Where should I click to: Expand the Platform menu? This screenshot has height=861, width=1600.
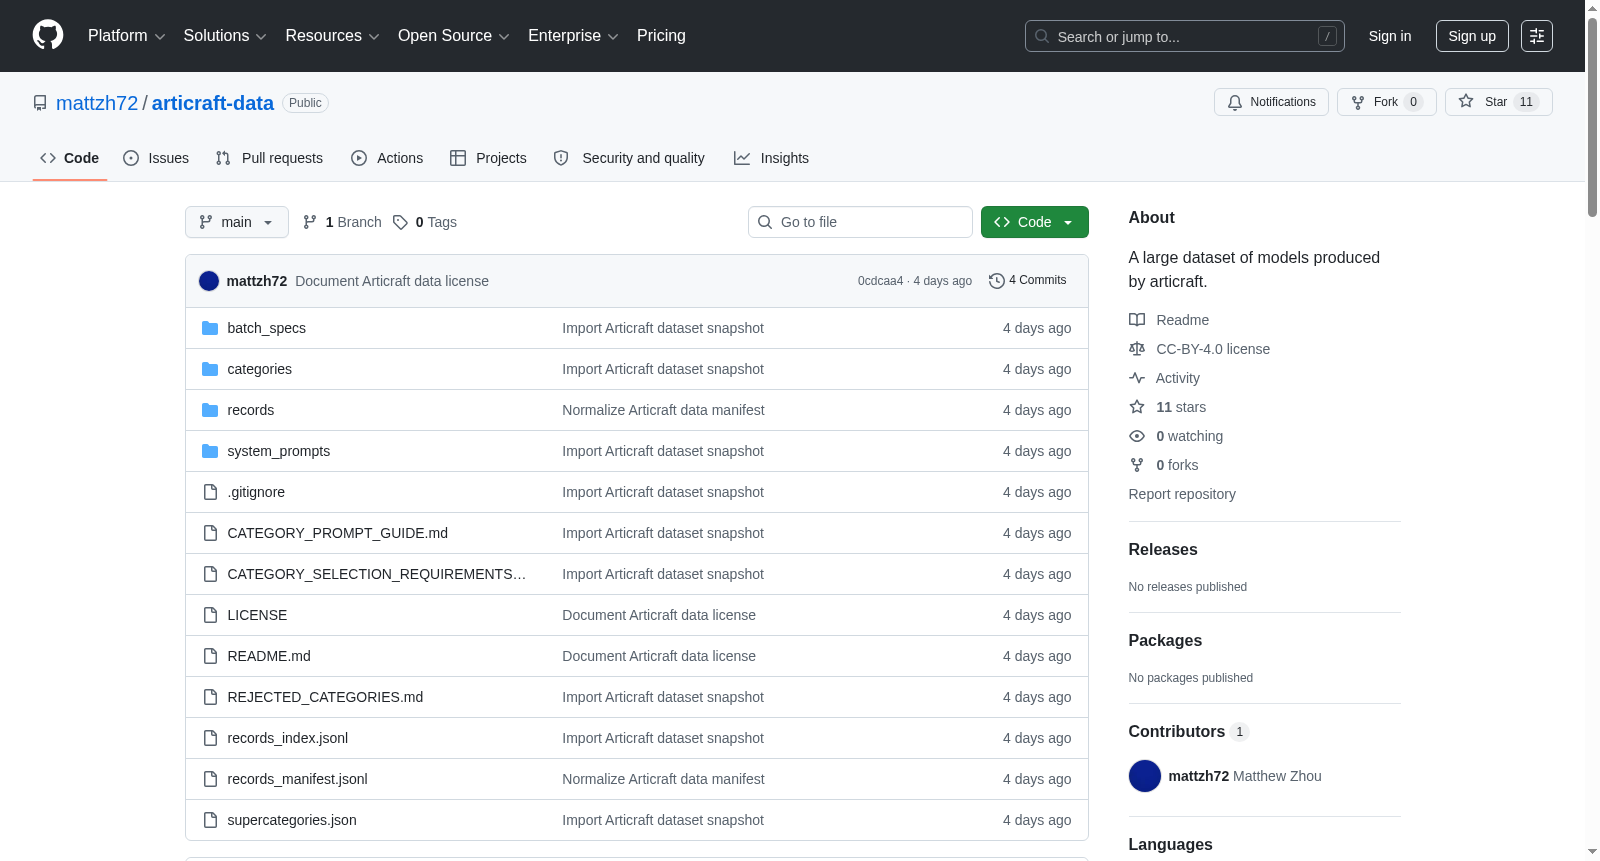tap(127, 36)
